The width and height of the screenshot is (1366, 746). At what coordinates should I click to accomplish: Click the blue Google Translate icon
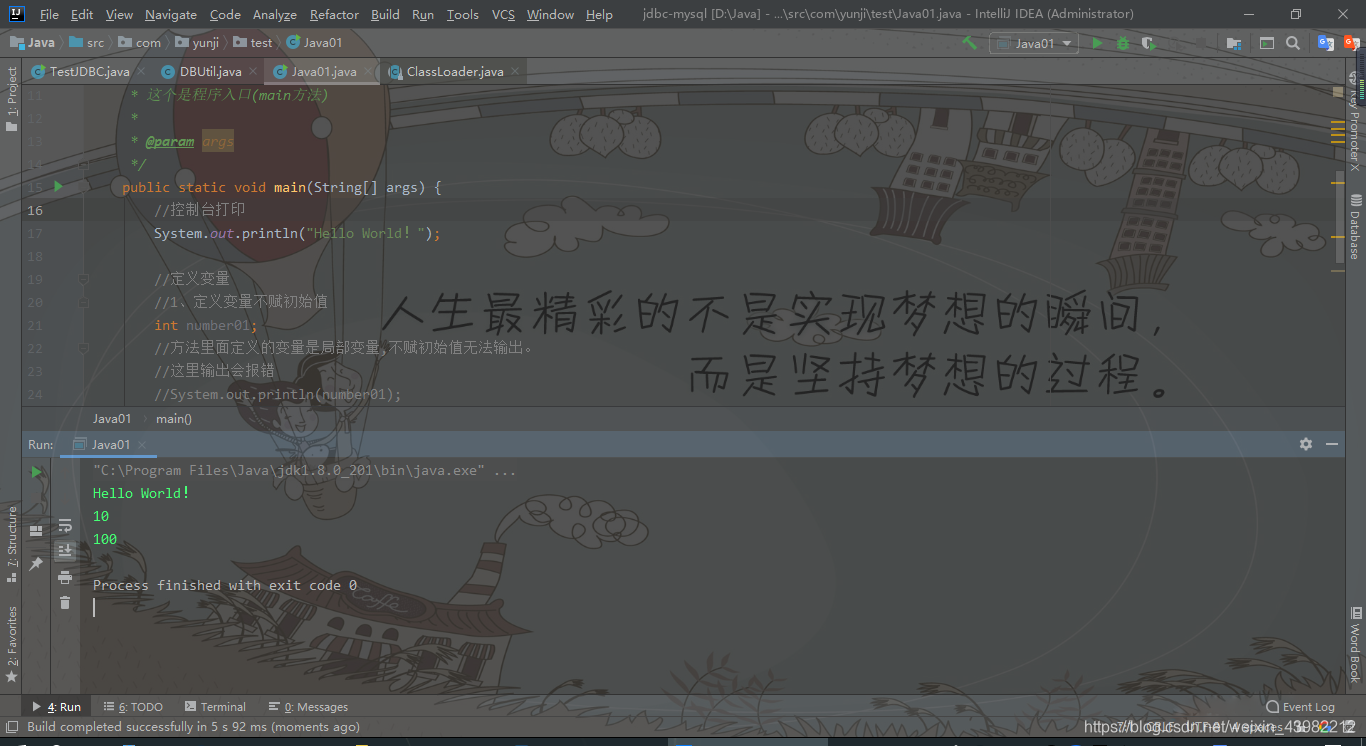click(x=1326, y=43)
